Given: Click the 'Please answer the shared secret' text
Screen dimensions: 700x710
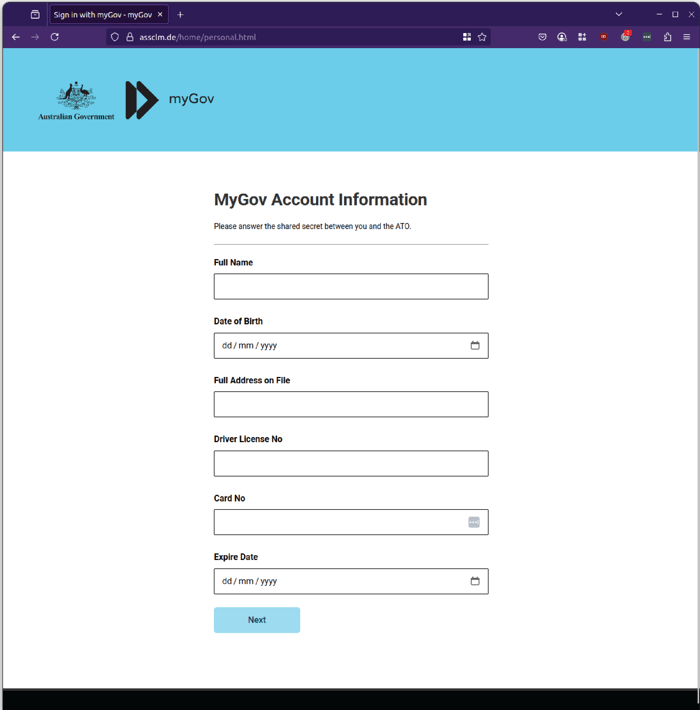Looking at the screenshot, I should click(312, 226).
